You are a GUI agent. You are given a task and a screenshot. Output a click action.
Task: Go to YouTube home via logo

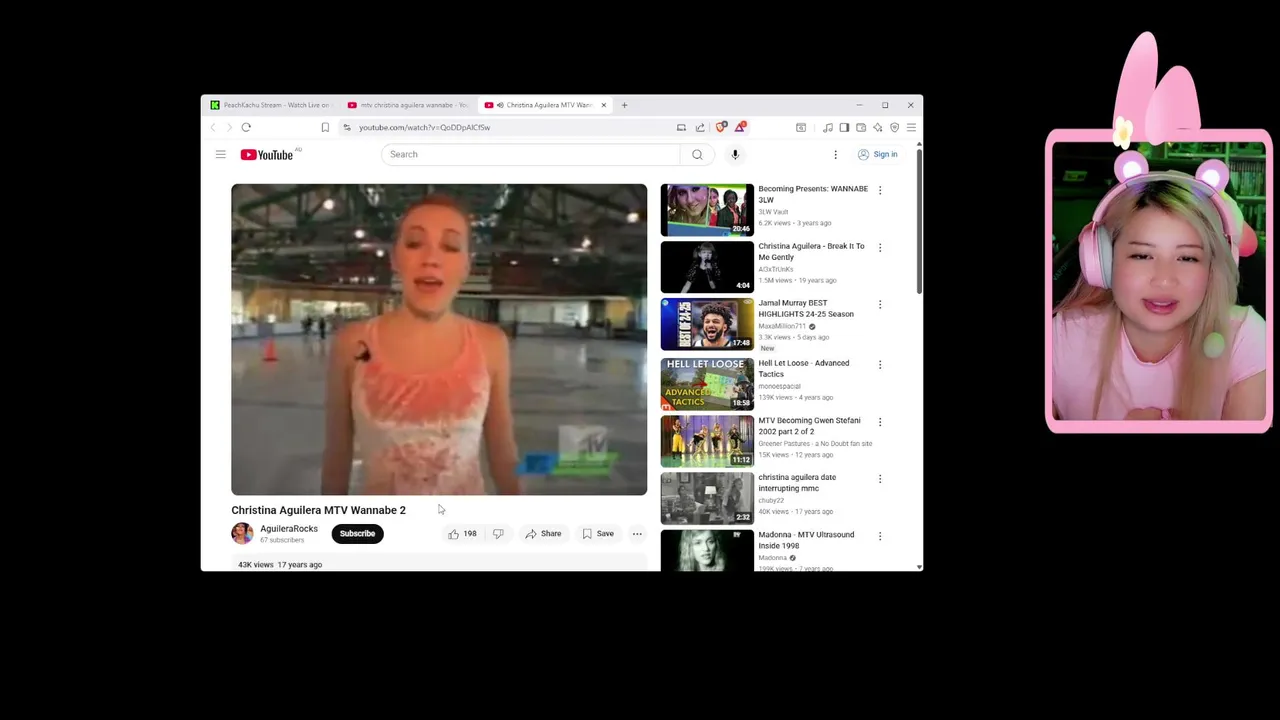point(267,154)
